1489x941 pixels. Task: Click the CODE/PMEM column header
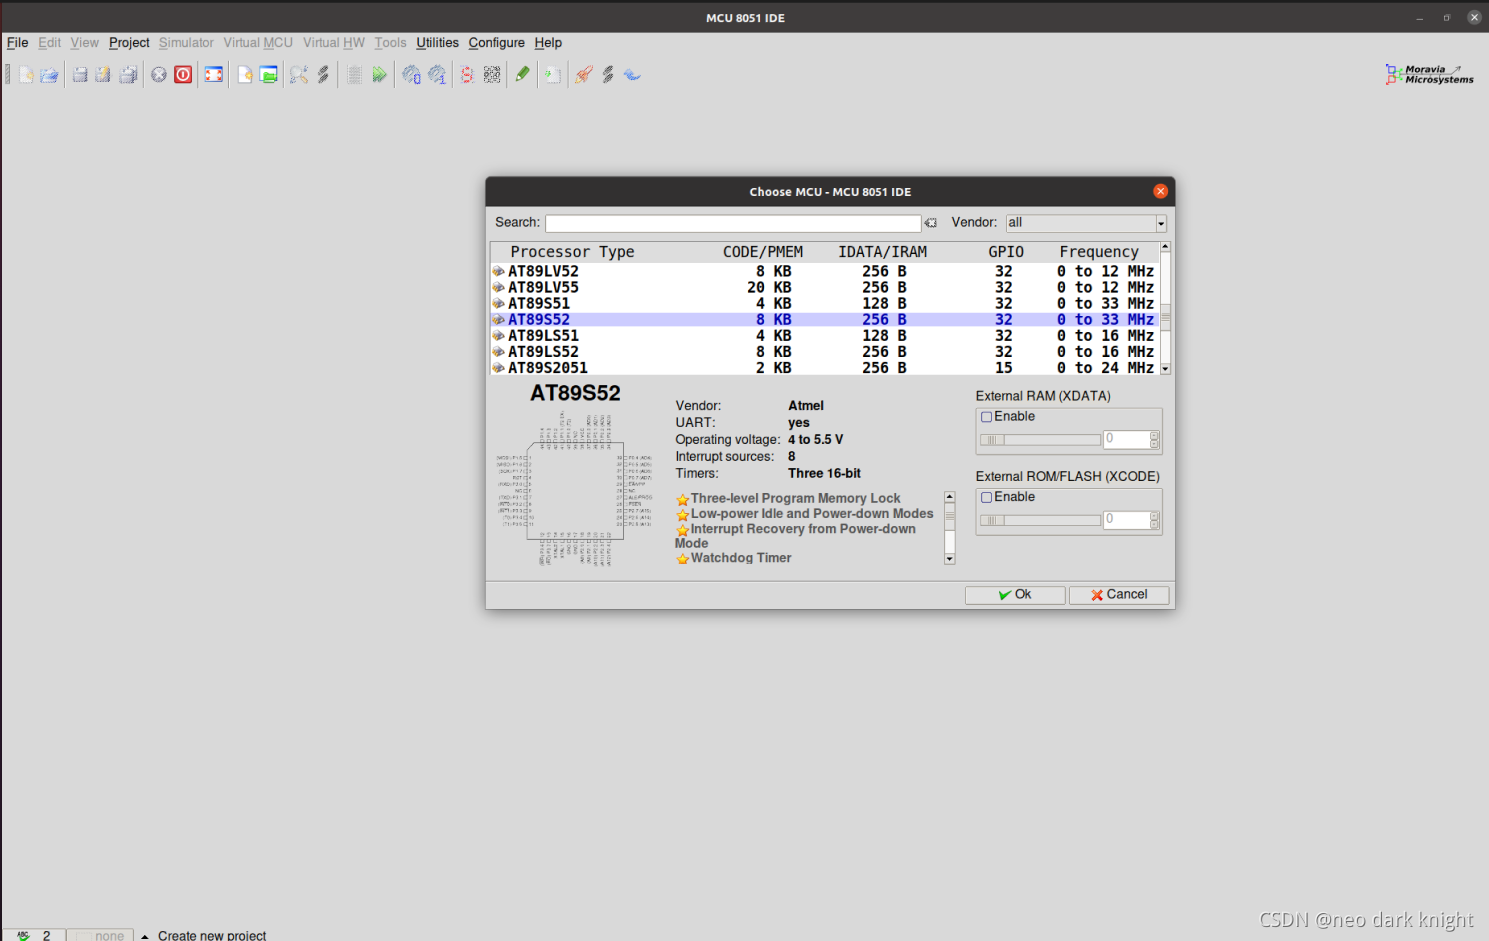[x=763, y=252]
